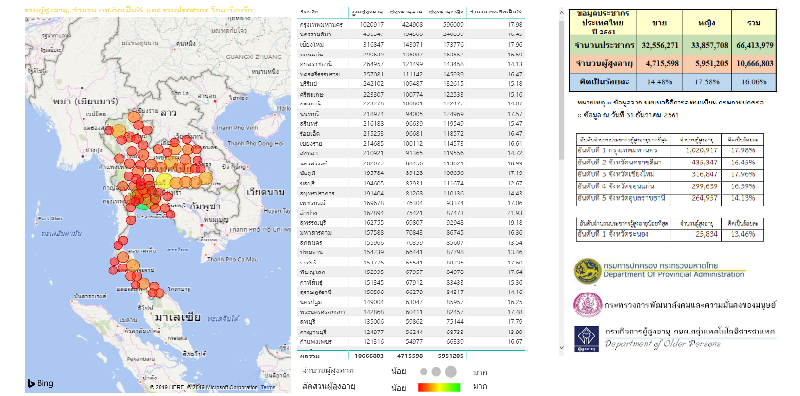Click '16.06%' in the population summary table
This screenshot has height=396, width=800.
pyautogui.click(x=755, y=82)
